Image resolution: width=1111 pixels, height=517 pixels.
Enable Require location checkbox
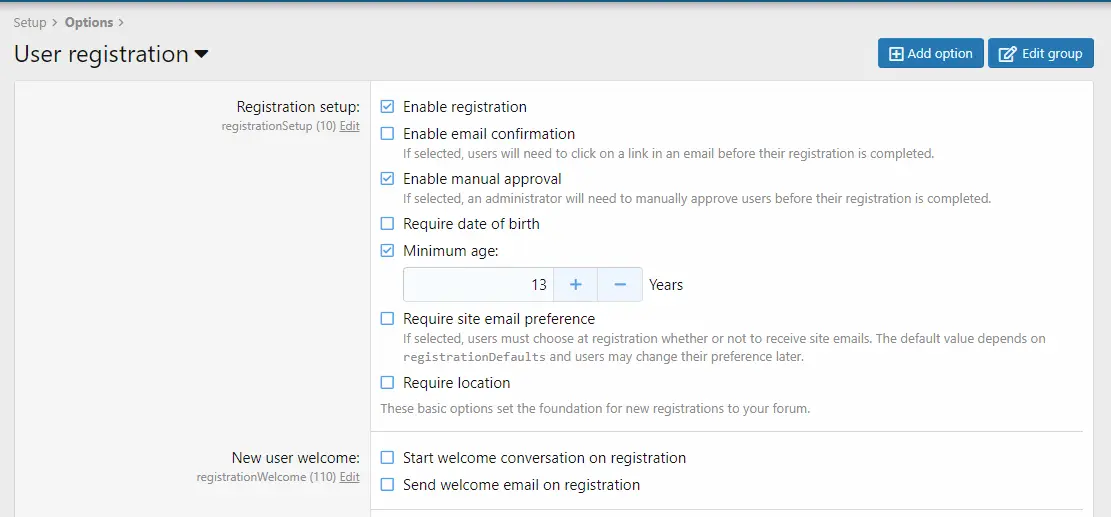(387, 382)
